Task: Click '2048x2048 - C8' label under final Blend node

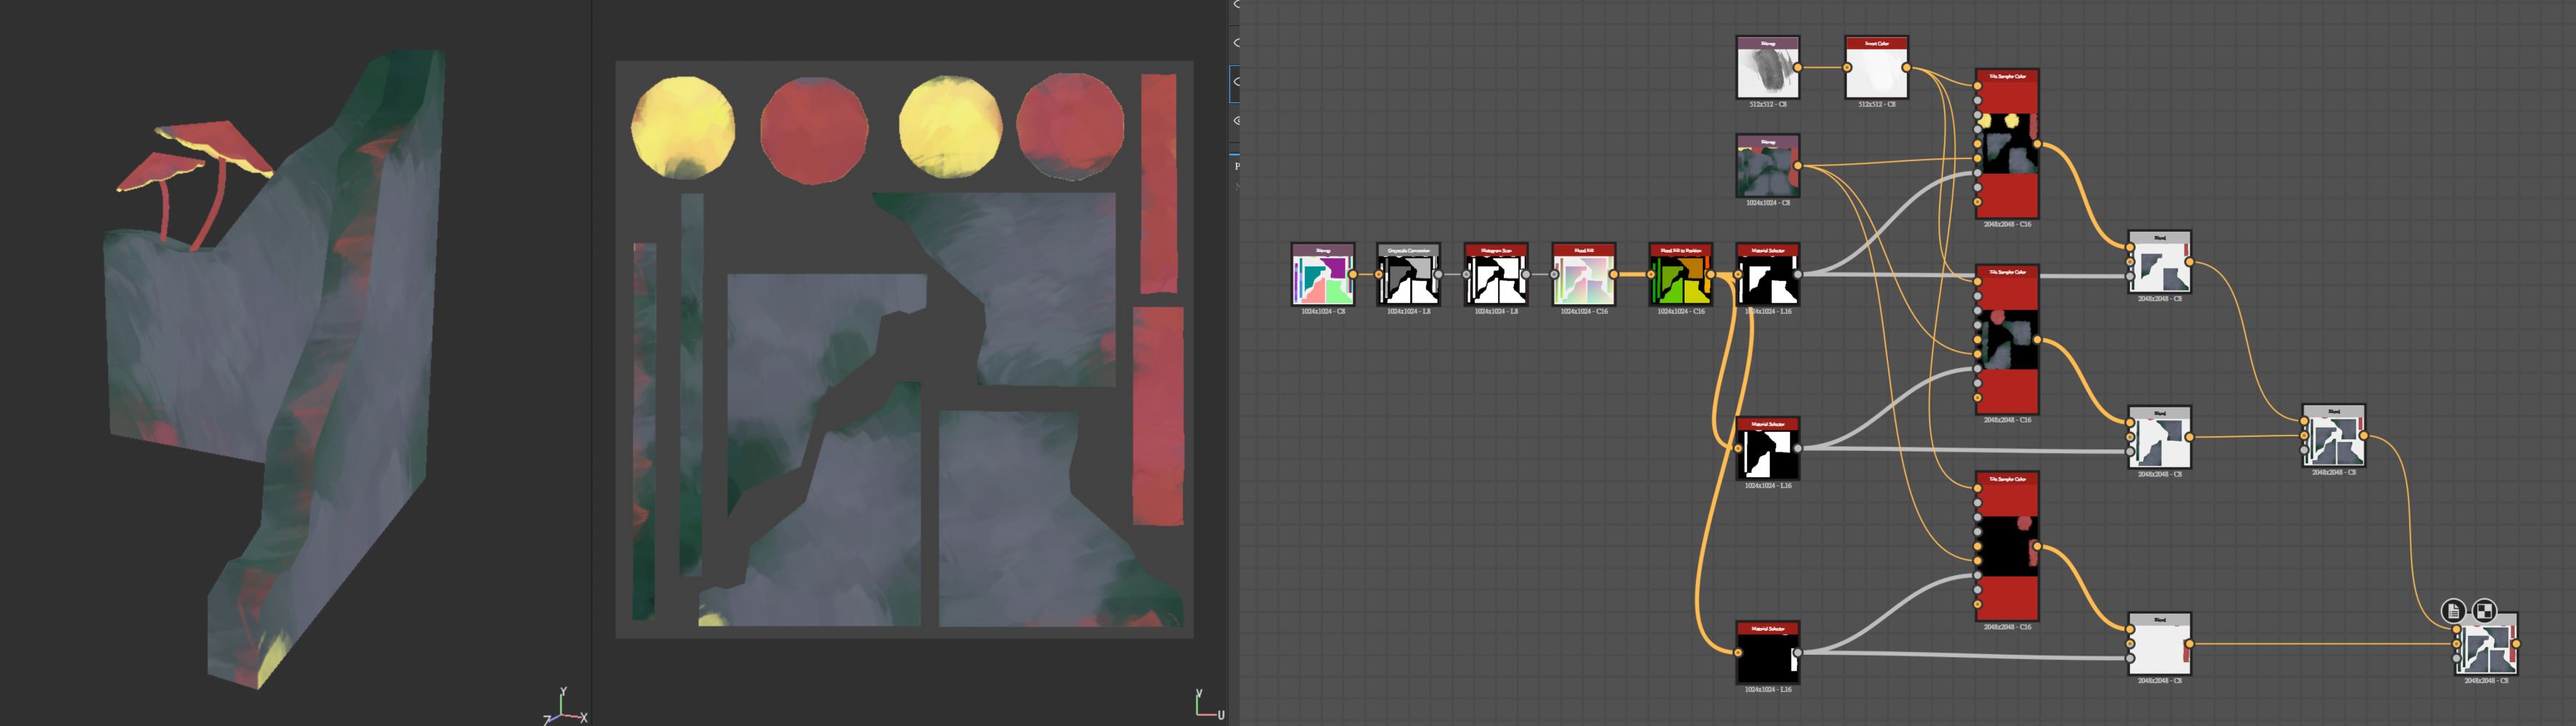Action: 2486,681
